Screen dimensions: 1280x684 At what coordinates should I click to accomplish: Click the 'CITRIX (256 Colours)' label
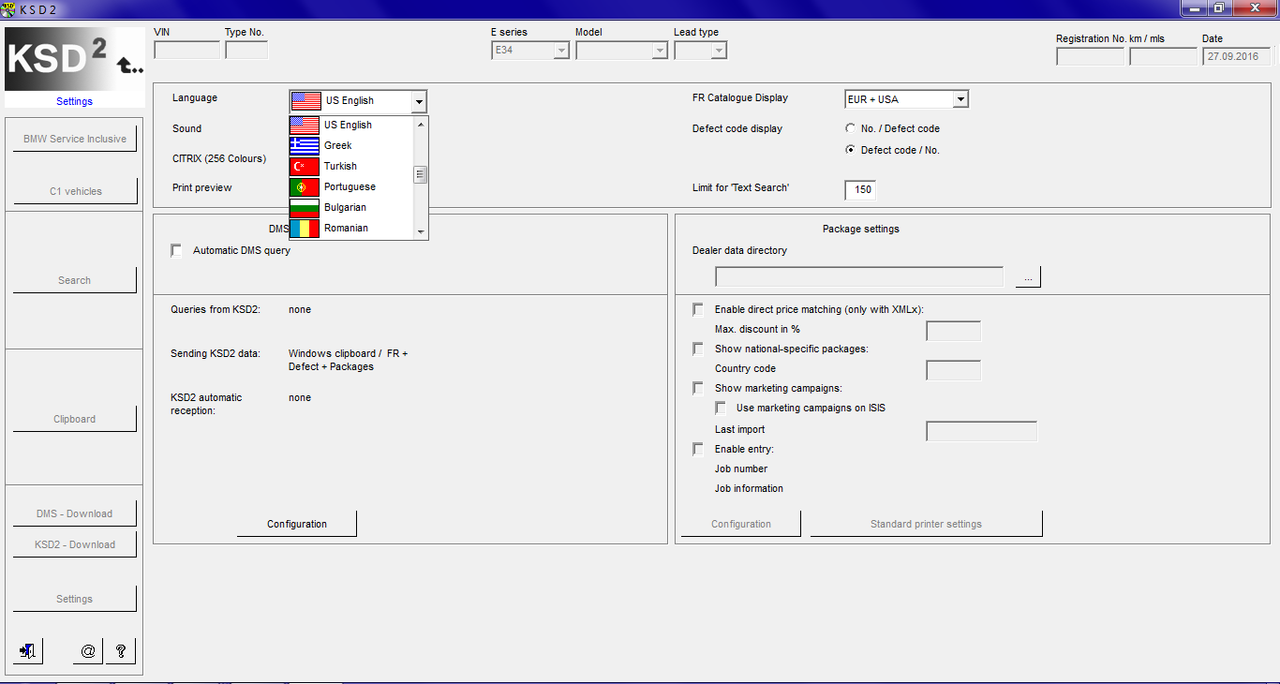(x=219, y=158)
